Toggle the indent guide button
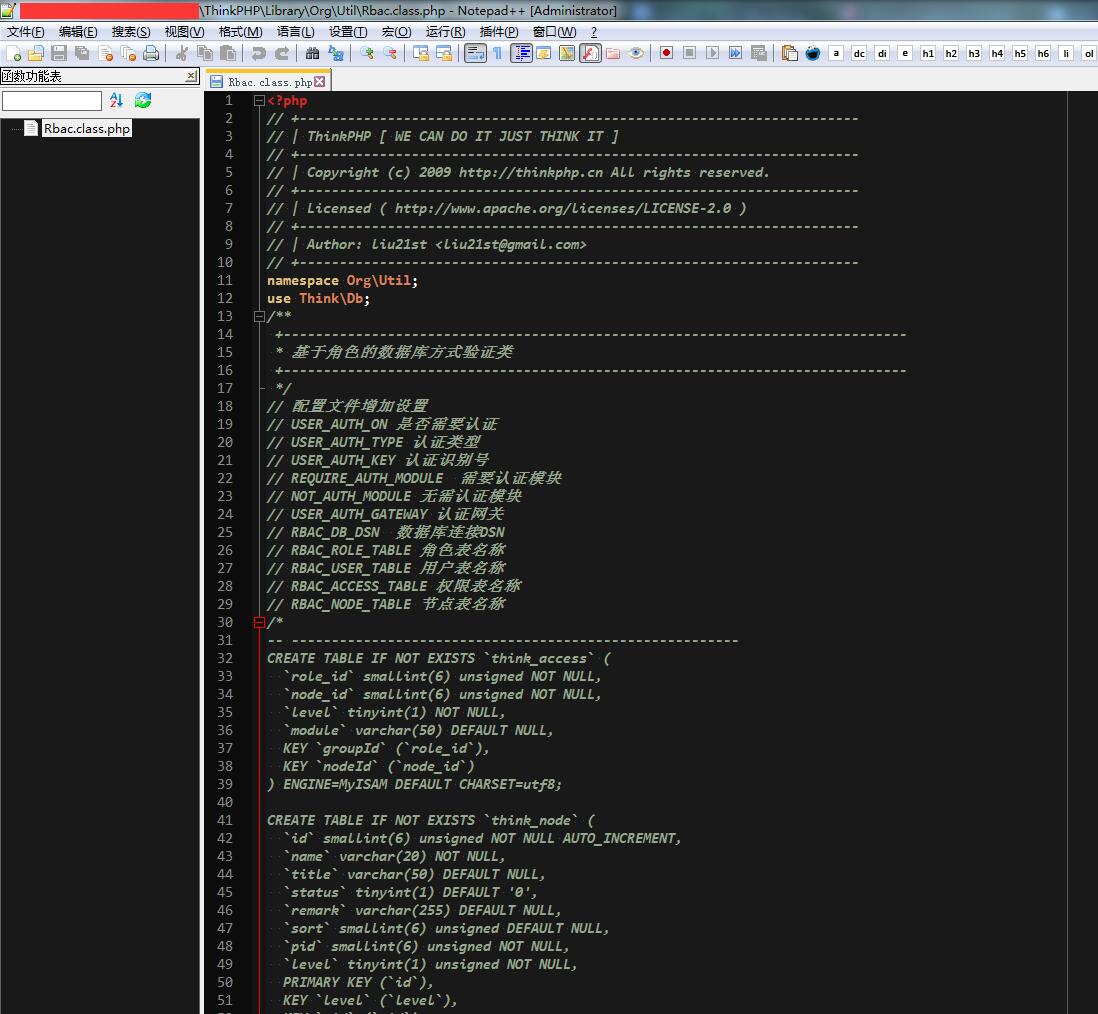This screenshot has width=1098, height=1014. pyautogui.click(x=522, y=53)
